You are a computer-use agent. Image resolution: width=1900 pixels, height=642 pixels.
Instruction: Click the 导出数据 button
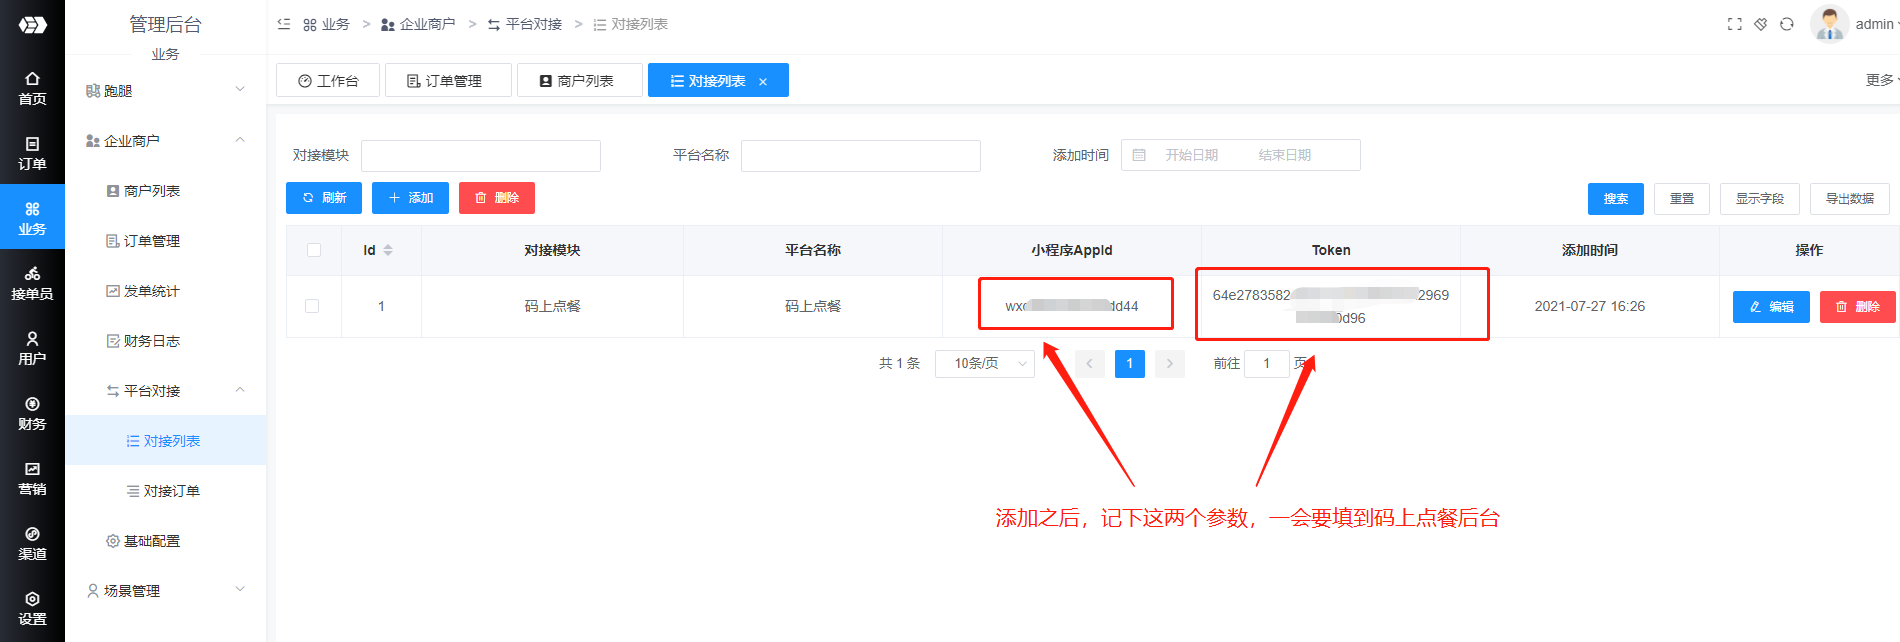[1850, 199]
